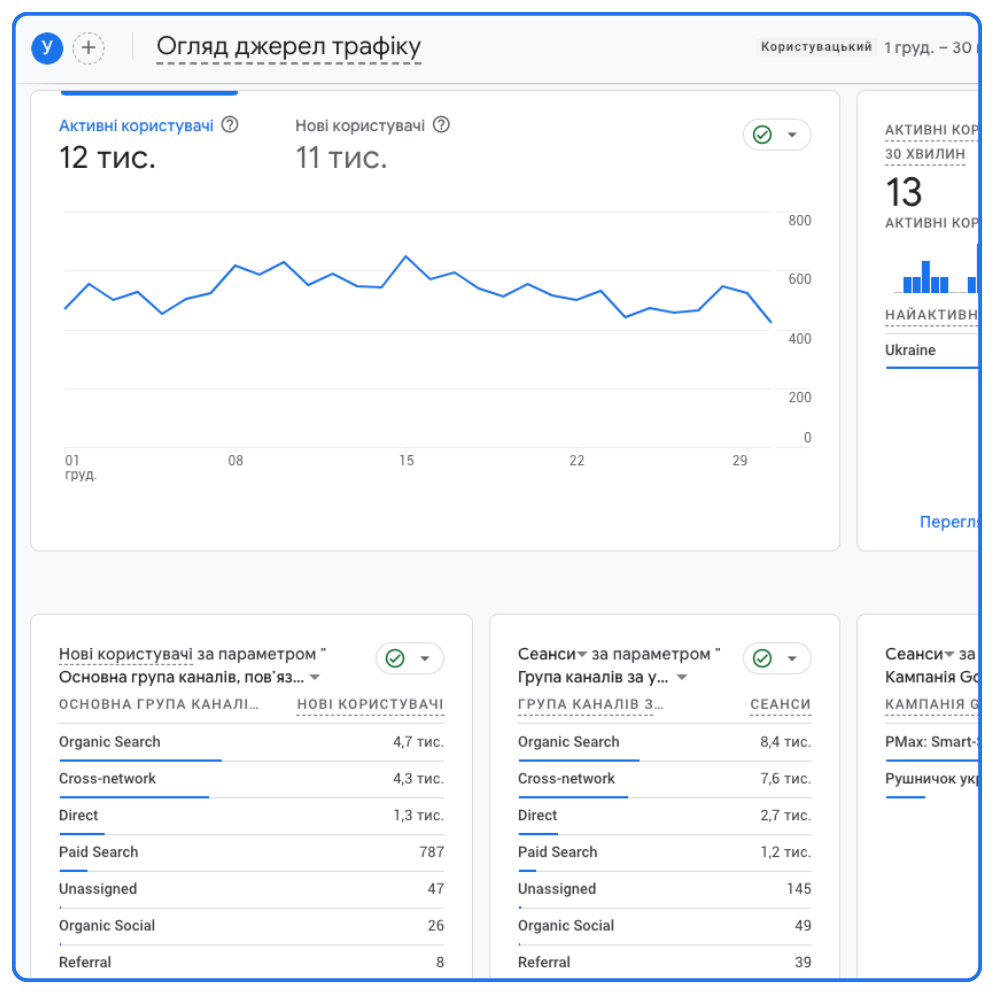The image size is (1000, 1000).
Task: Click the Перегляд realtime link
Action: pos(948,522)
